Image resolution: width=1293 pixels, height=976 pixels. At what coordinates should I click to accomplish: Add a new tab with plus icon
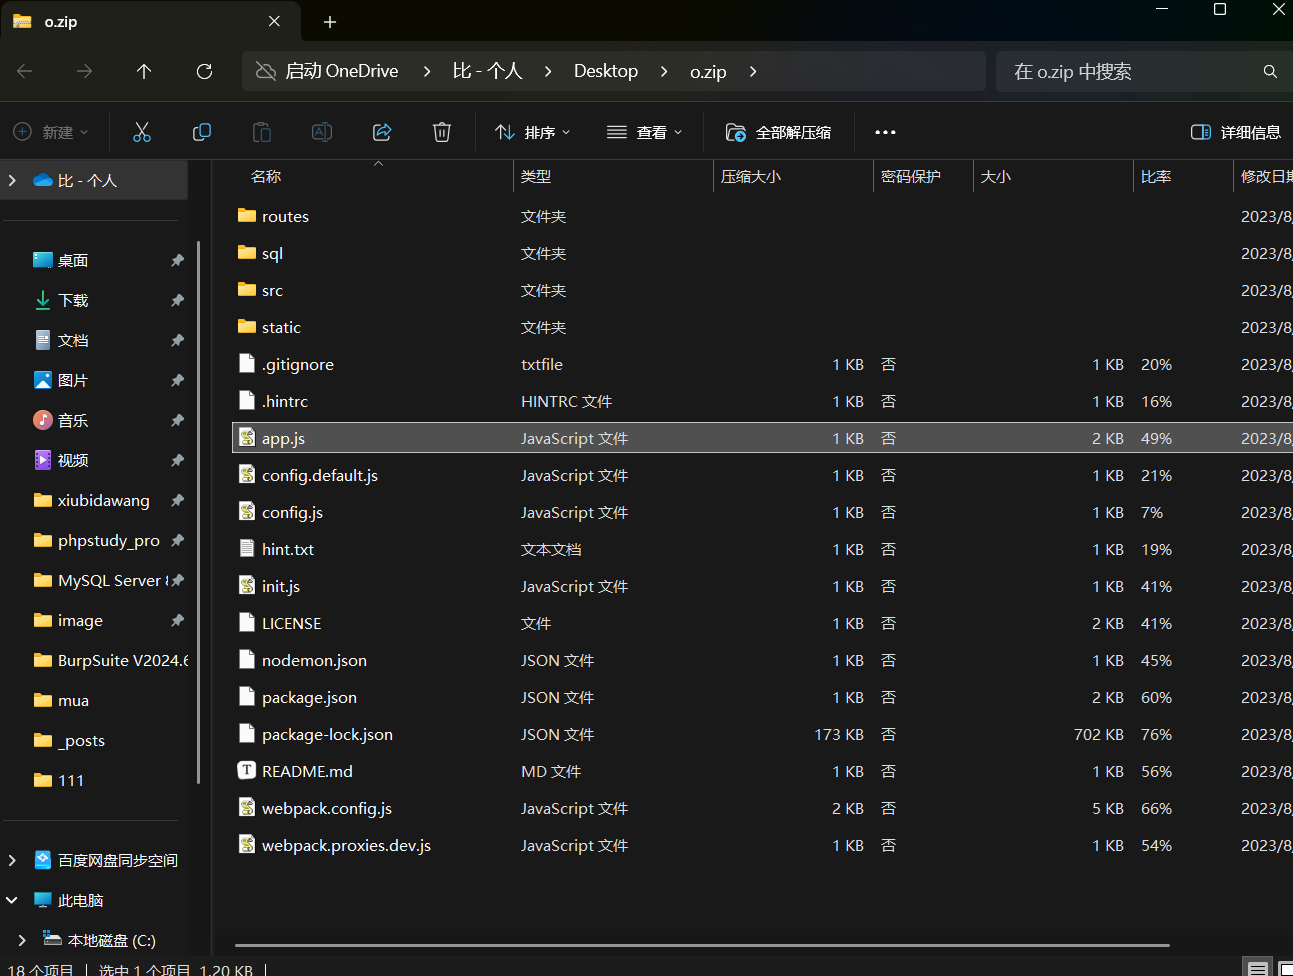pos(330,22)
